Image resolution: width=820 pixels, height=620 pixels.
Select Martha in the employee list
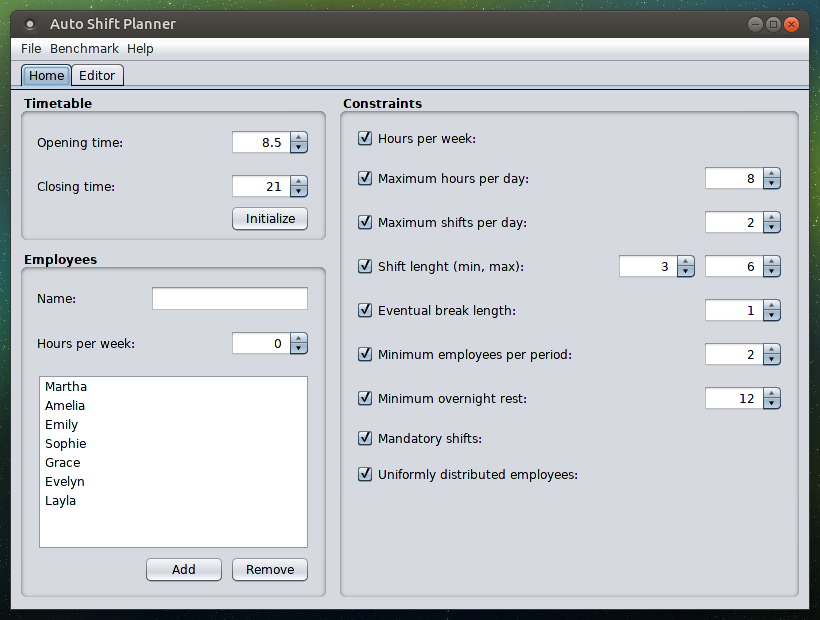click(x=173, y=386)
